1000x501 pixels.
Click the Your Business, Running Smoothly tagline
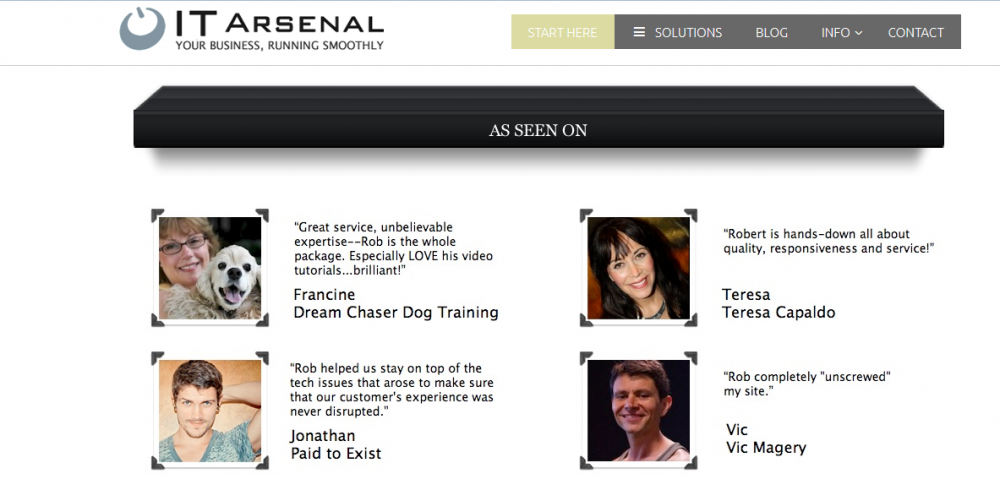point(279,45)
